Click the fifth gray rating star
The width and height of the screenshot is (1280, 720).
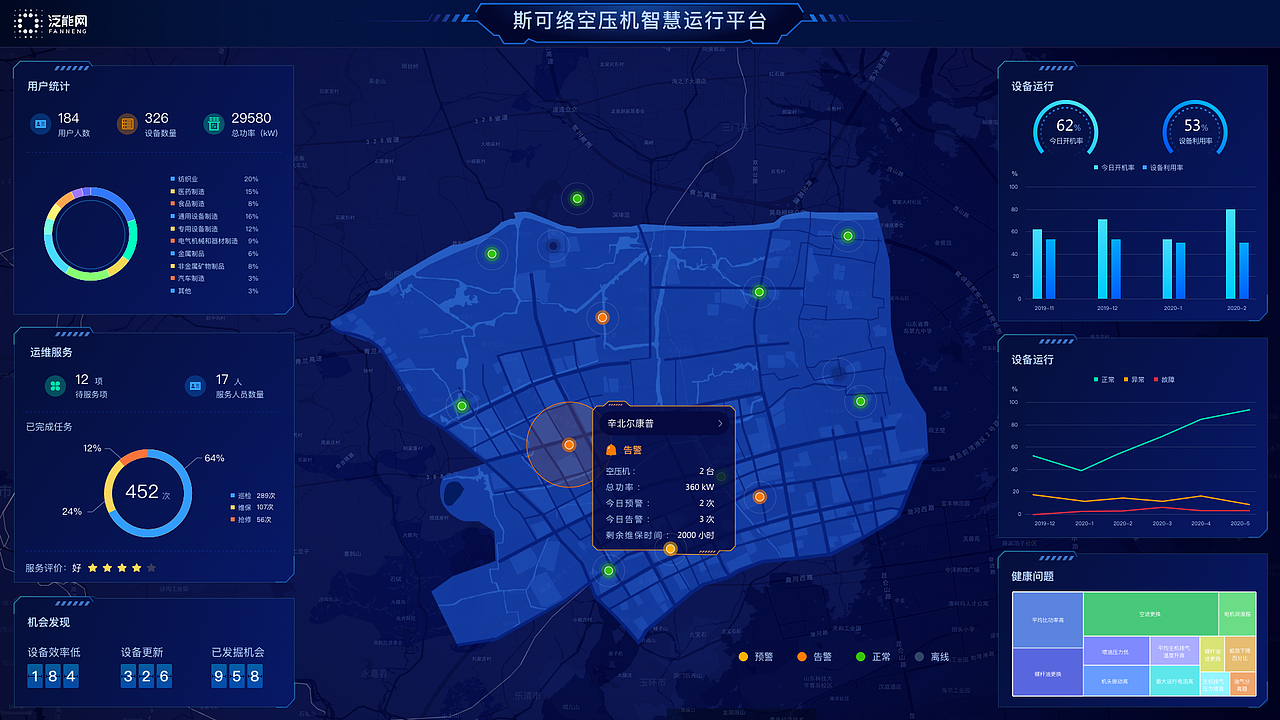[151, 568]
